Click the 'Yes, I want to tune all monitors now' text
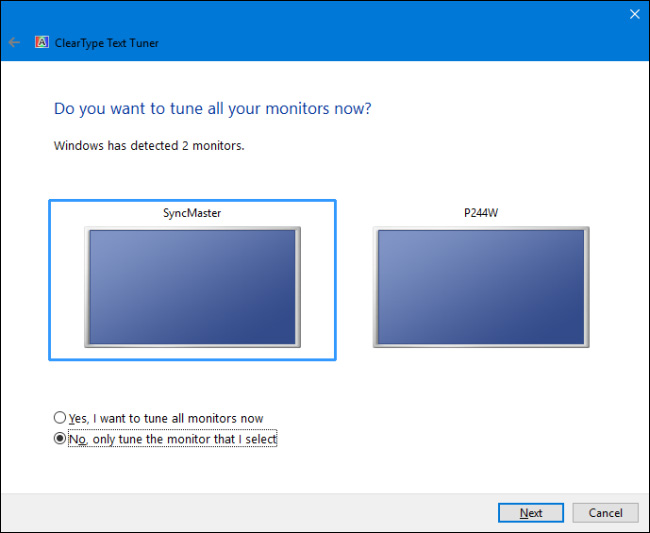The image size is (650, 533). click(x=166, y=418)
